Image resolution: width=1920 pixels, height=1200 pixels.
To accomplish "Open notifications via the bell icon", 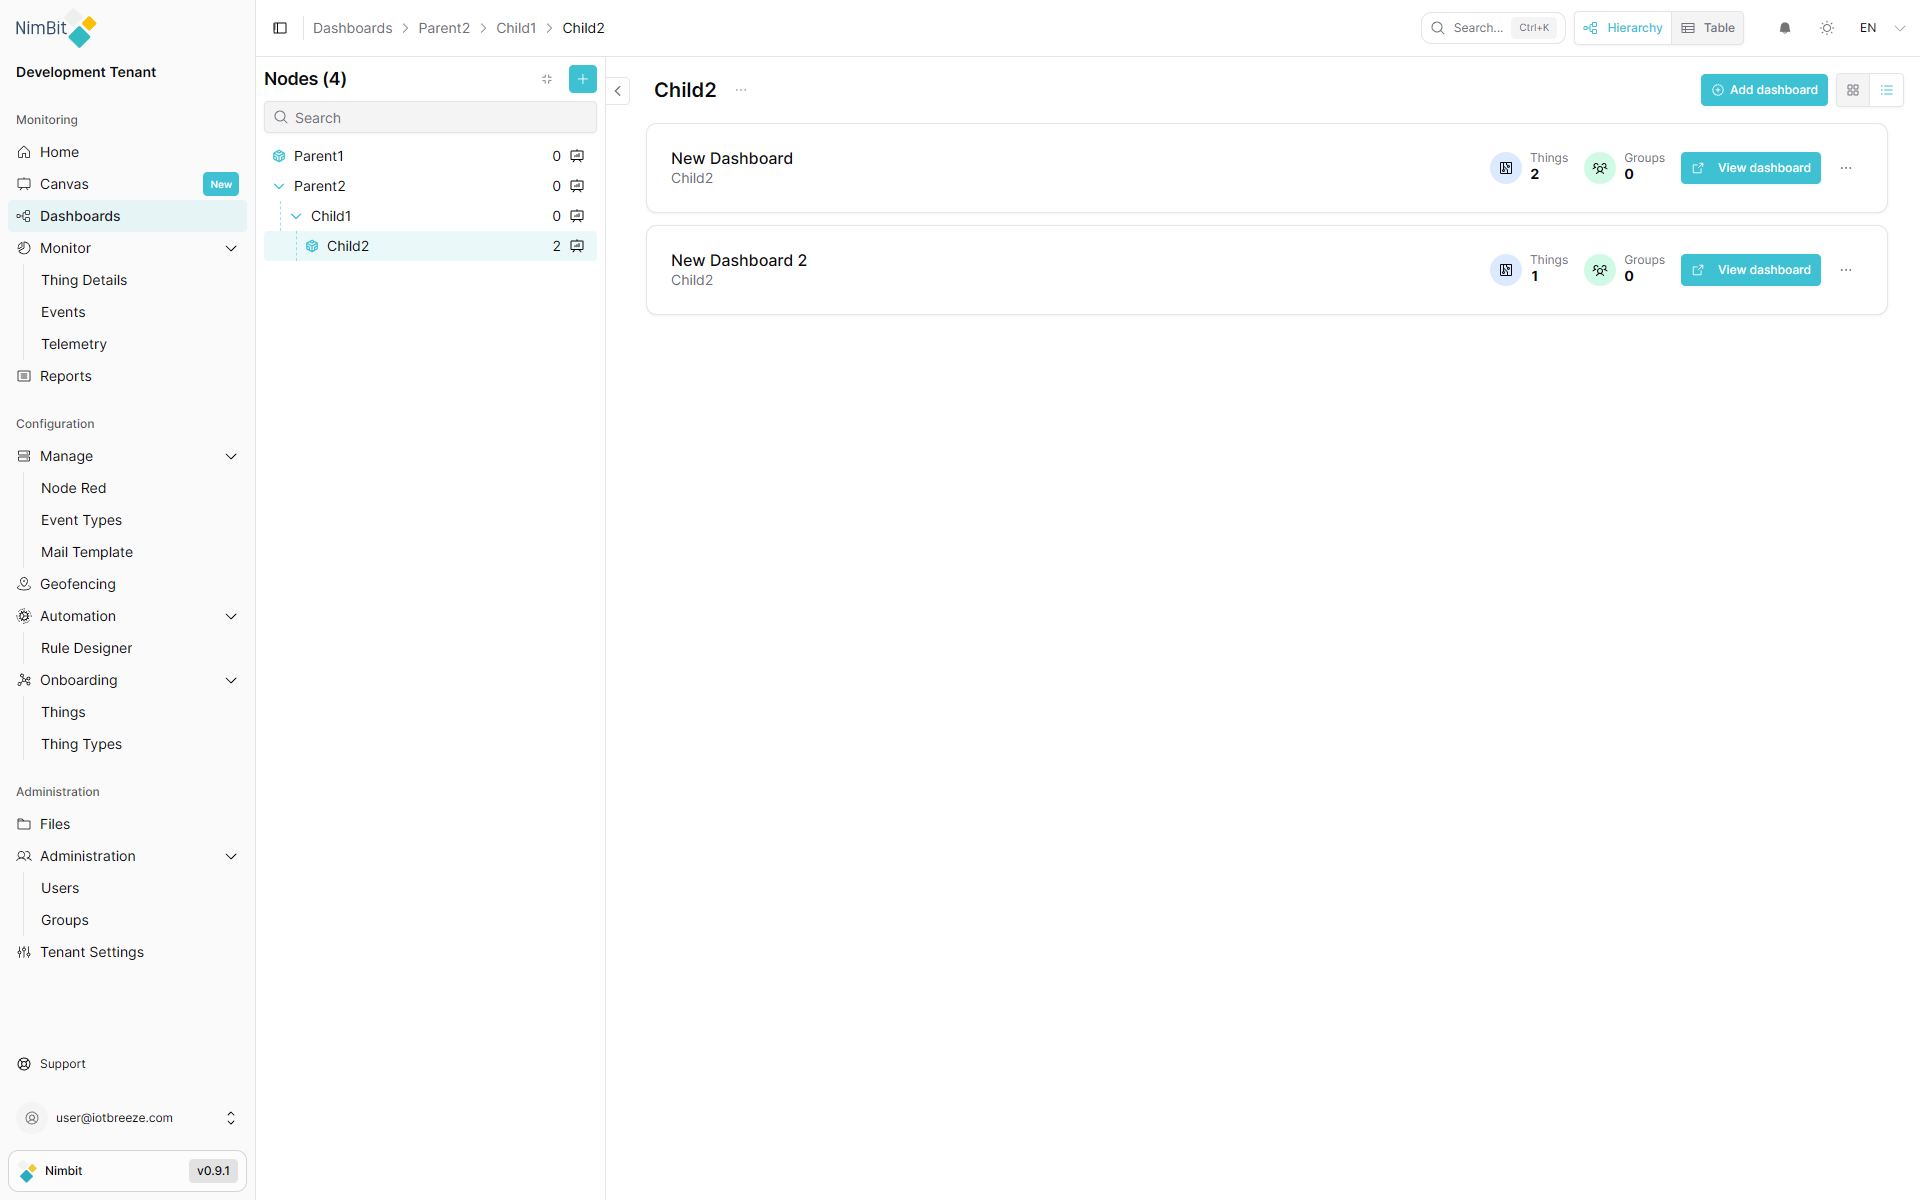I will (x=1785, y=28).
